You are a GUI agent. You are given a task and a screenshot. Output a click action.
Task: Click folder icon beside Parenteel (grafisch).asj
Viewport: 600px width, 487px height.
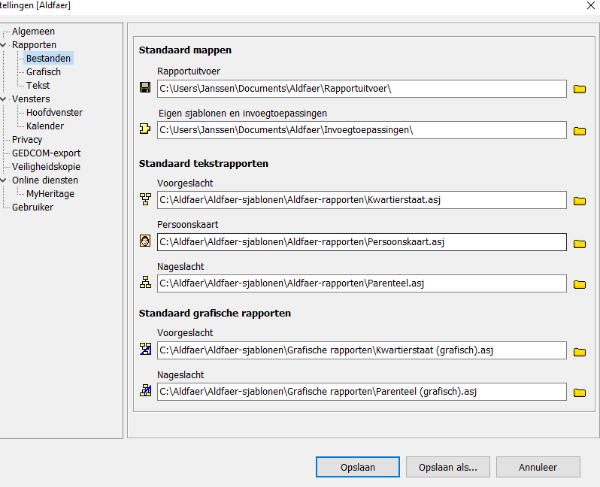(579, 392)
